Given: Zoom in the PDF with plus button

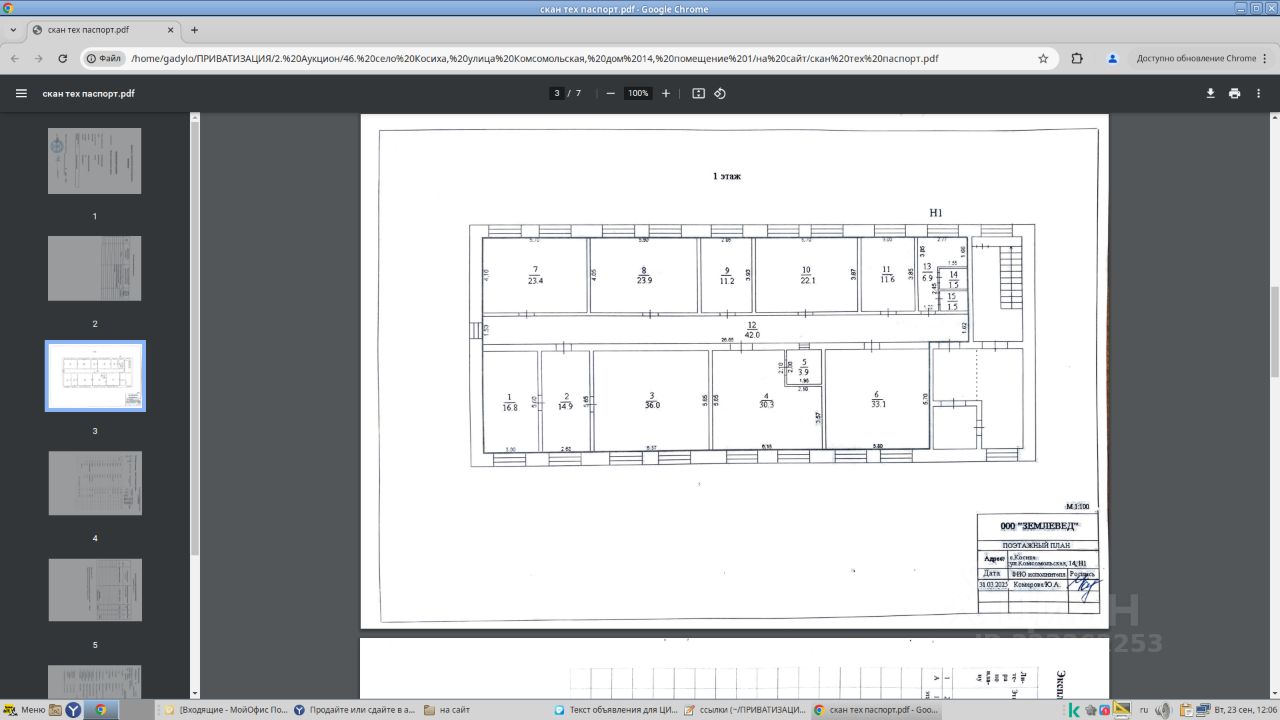Looking at the screenshot, I should [666, 93].
